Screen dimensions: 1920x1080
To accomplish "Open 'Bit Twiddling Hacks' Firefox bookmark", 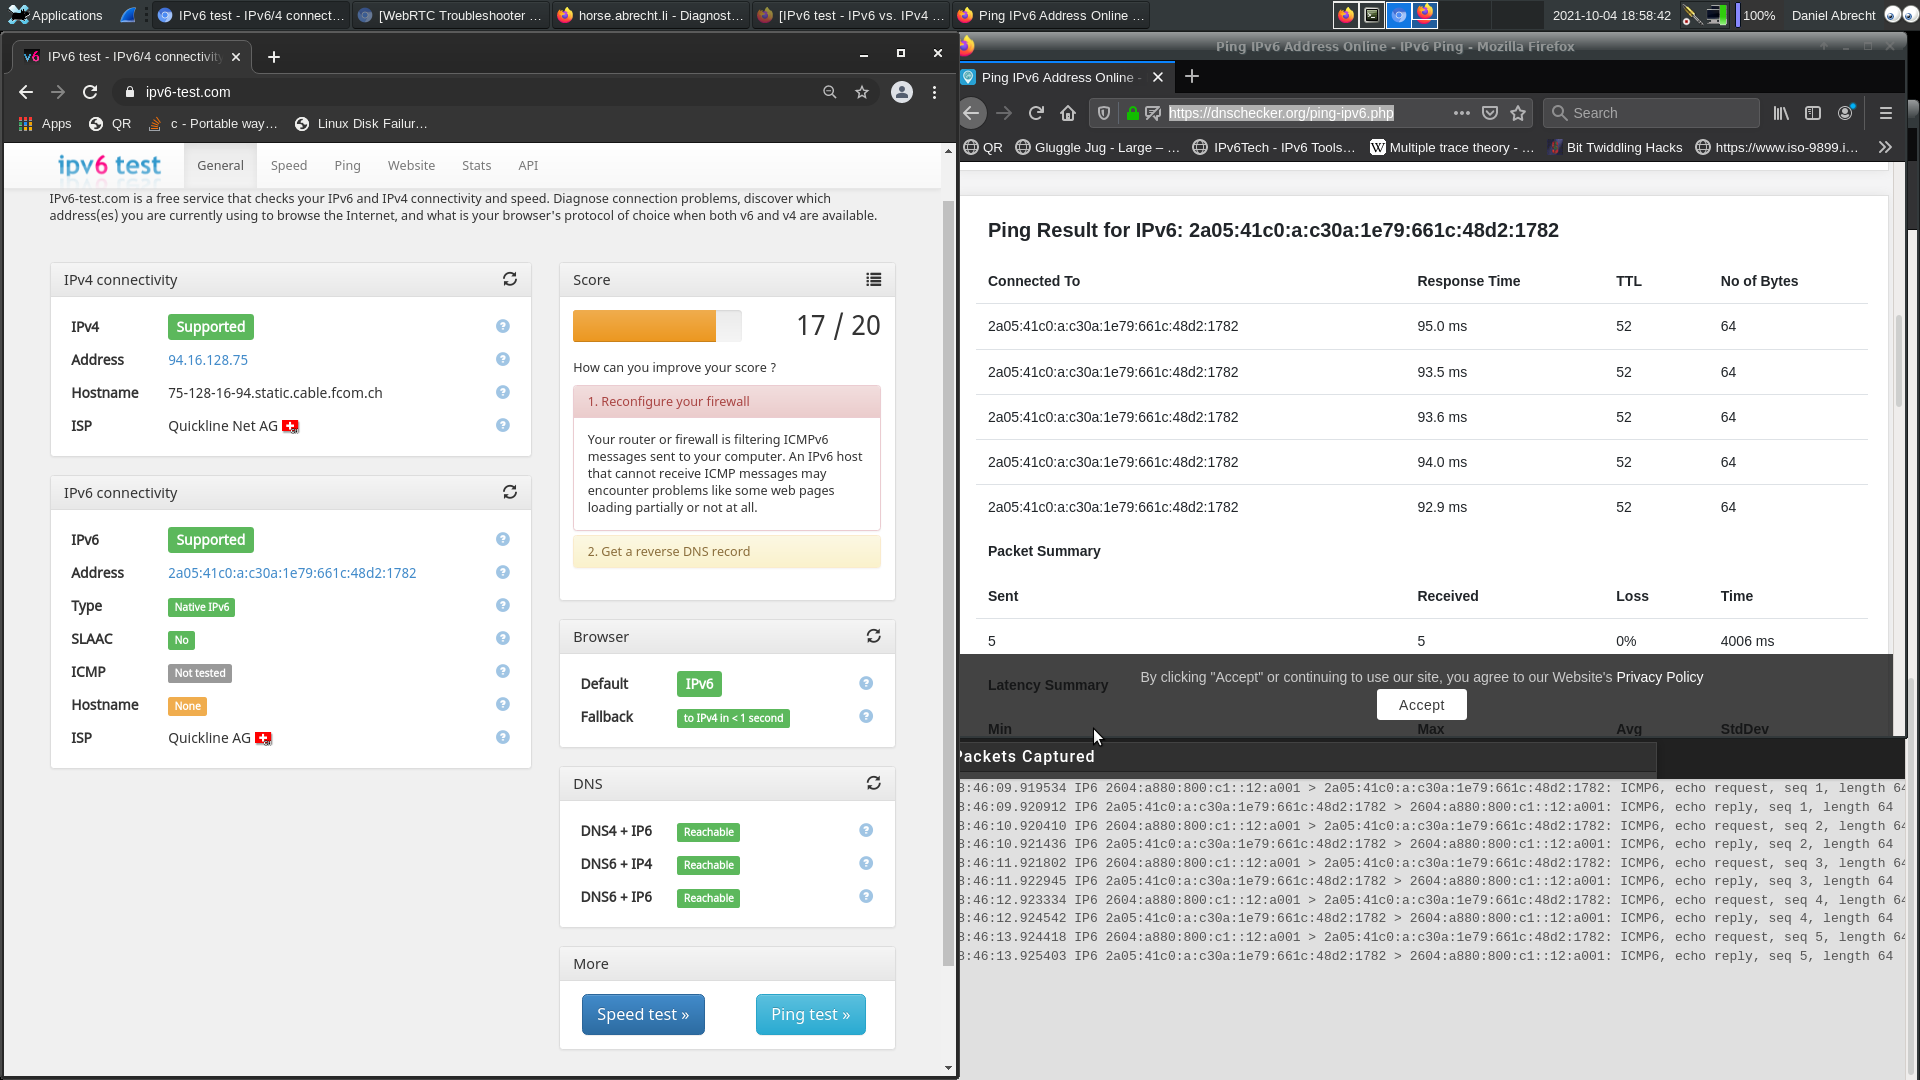I will [x=1614, y=147].
